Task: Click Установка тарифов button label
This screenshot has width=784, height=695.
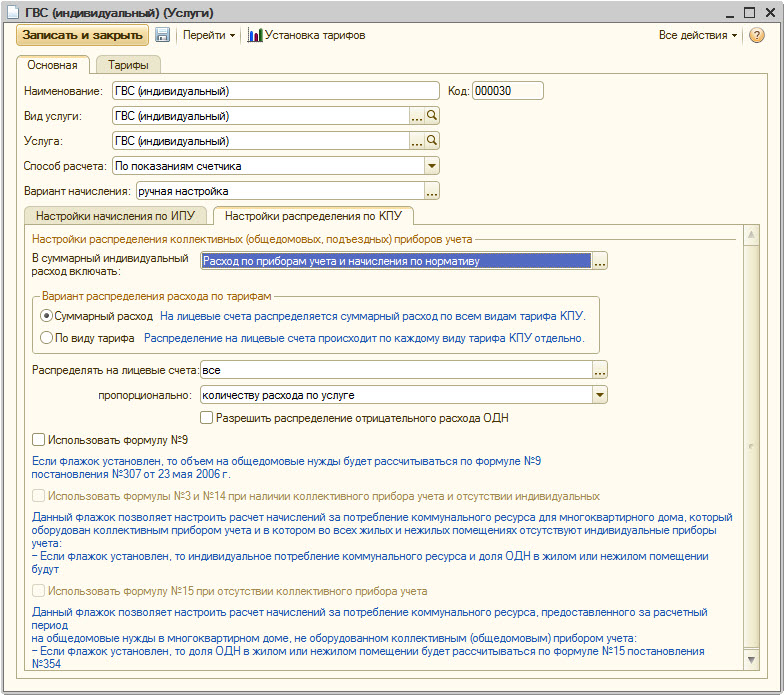Action: point(315,35)
